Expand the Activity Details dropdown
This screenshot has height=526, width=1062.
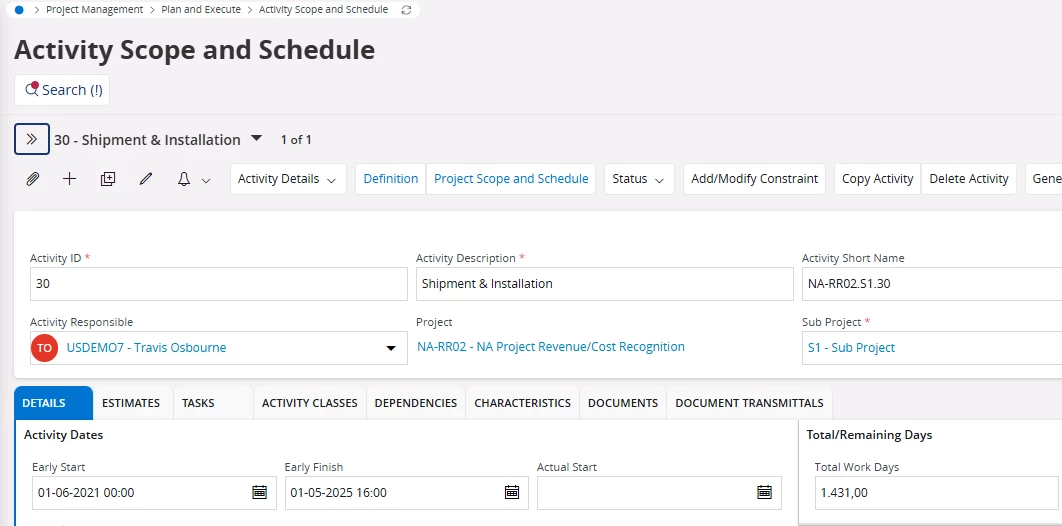coord(288,179)
